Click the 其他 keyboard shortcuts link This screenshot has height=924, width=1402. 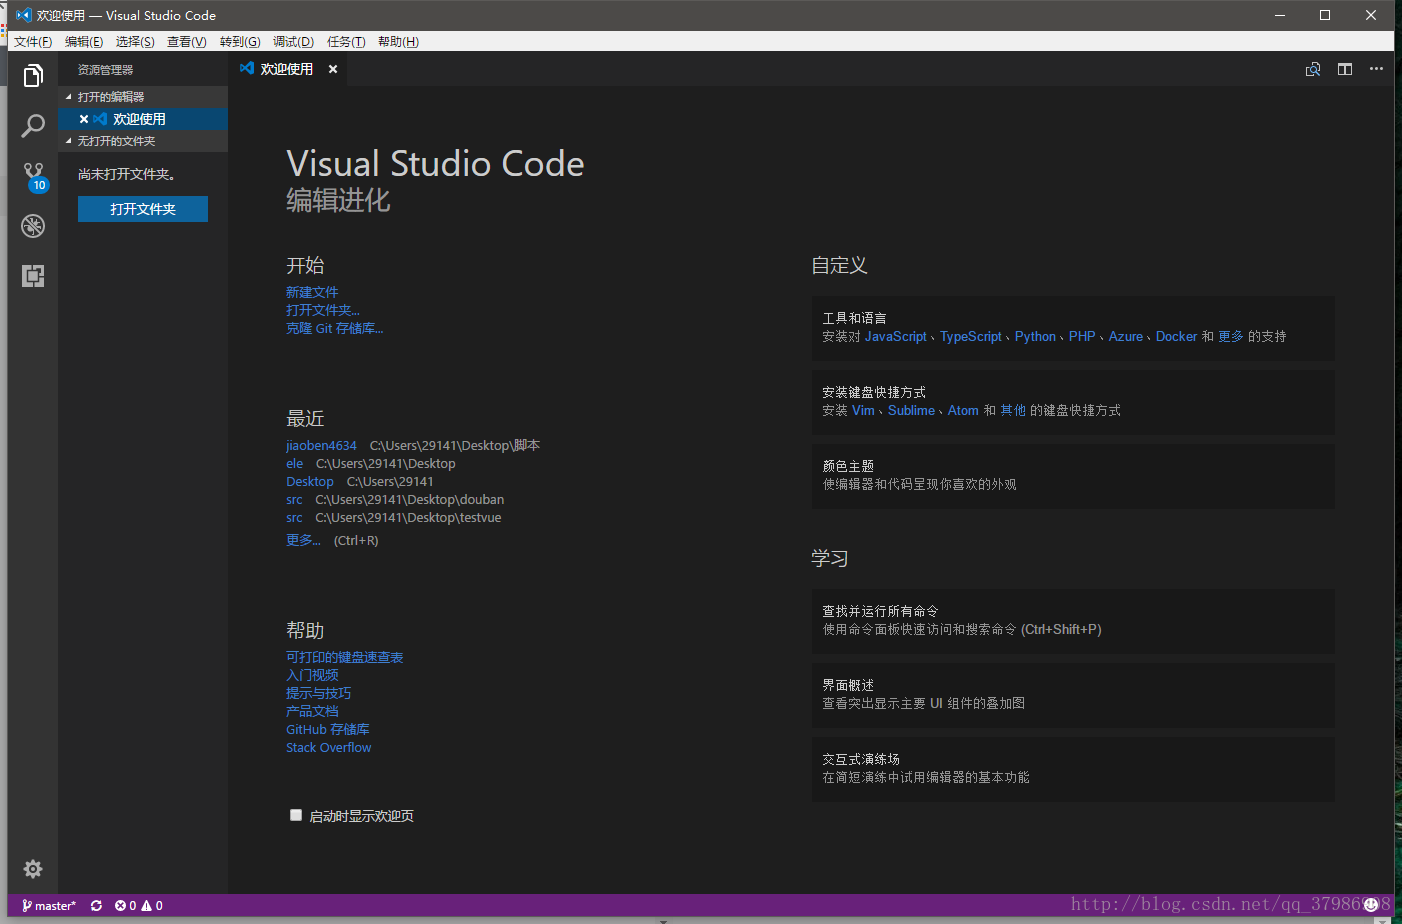[1013, 410]
